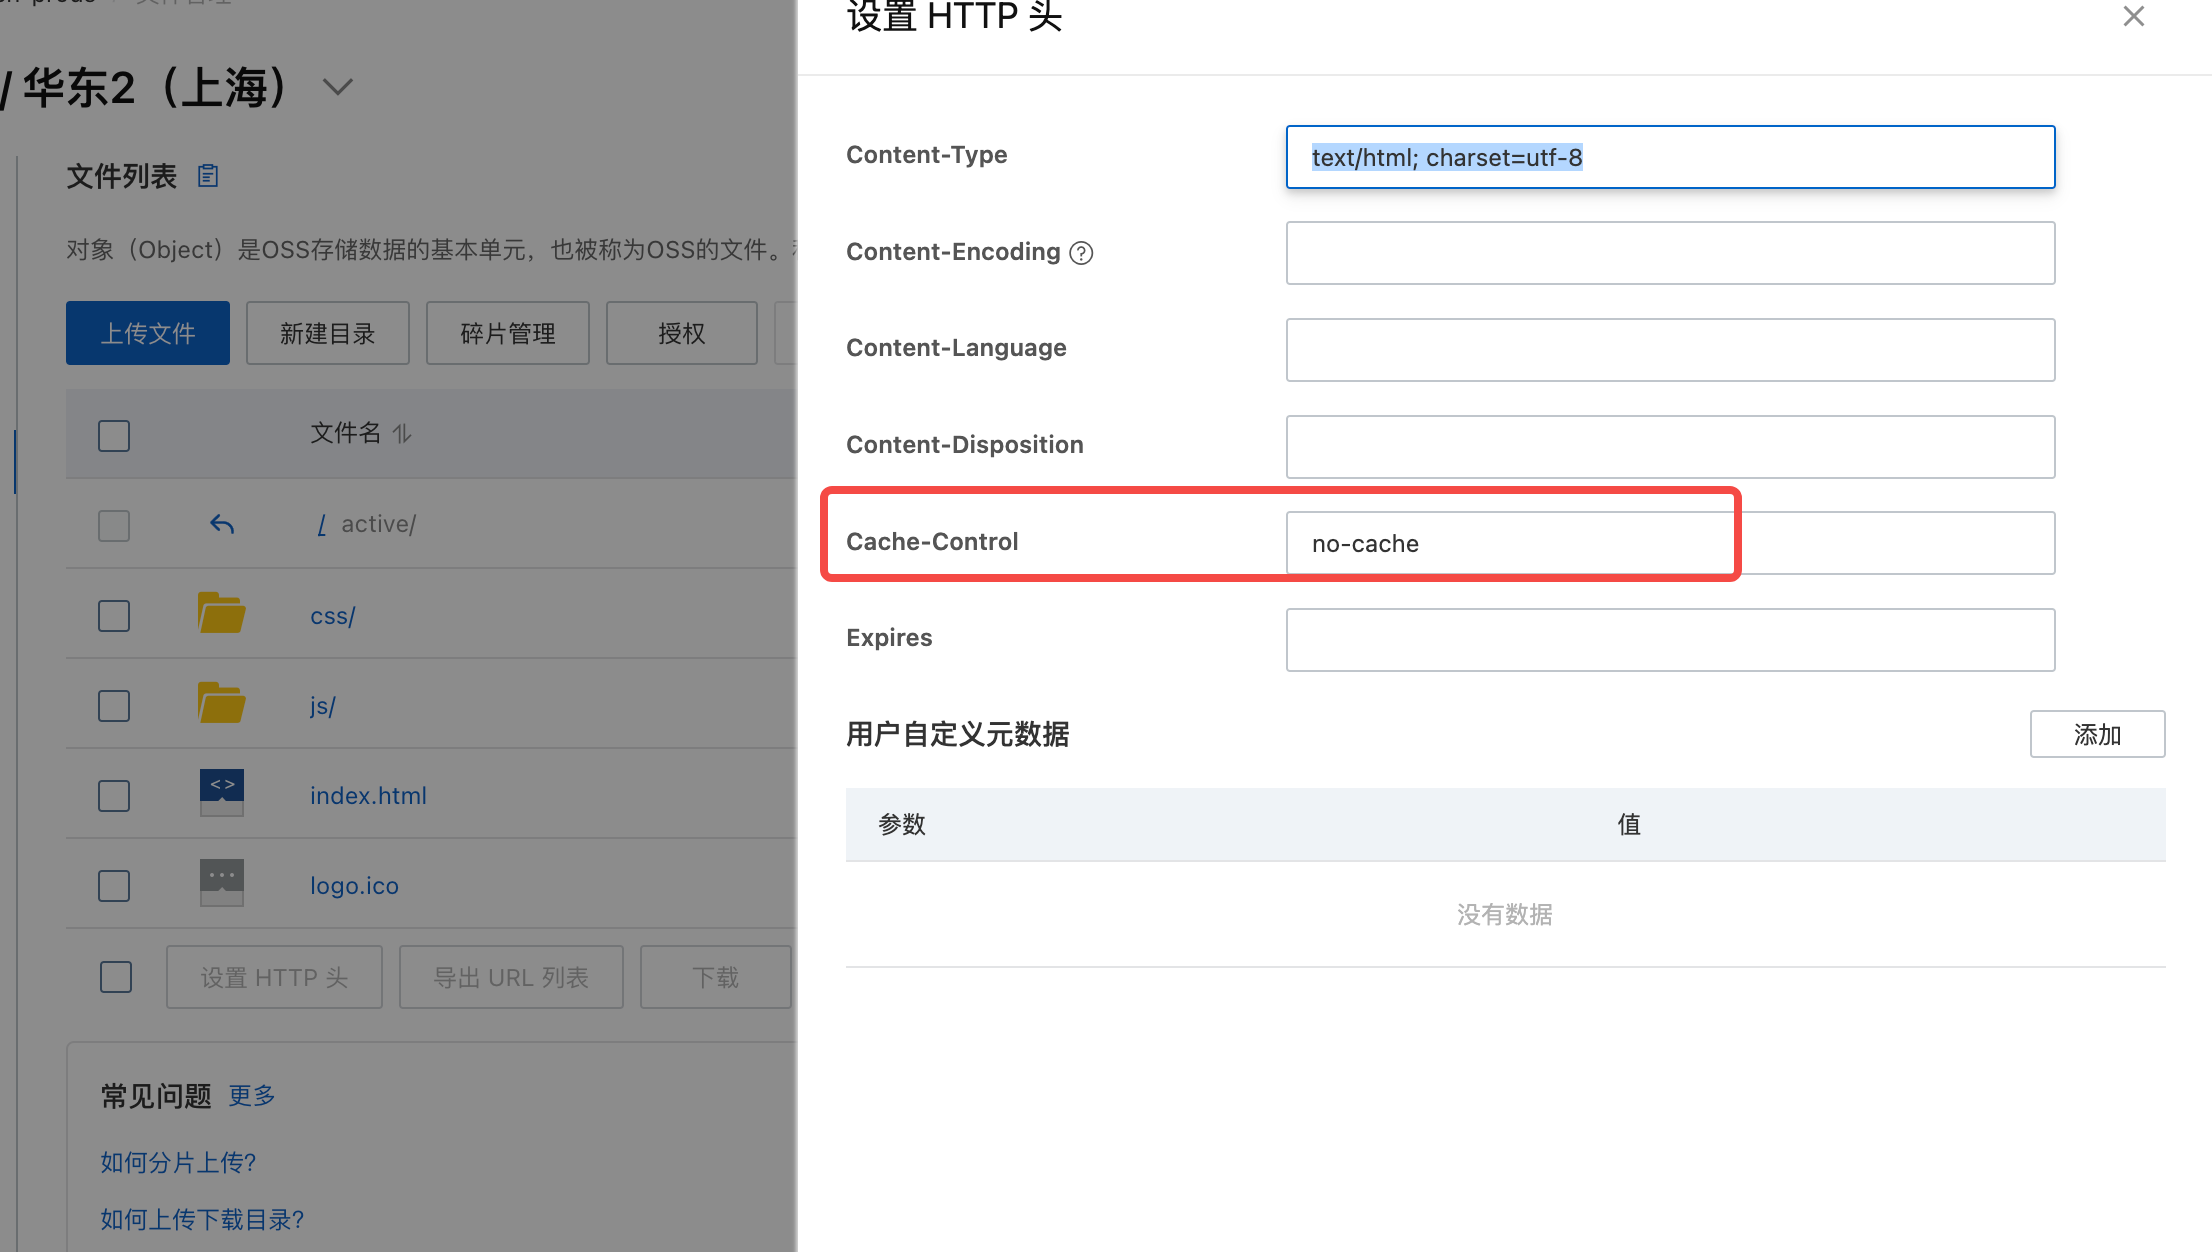
Task: Click 添加 to add custom metadata
Action: click(x=2097, y=735)
